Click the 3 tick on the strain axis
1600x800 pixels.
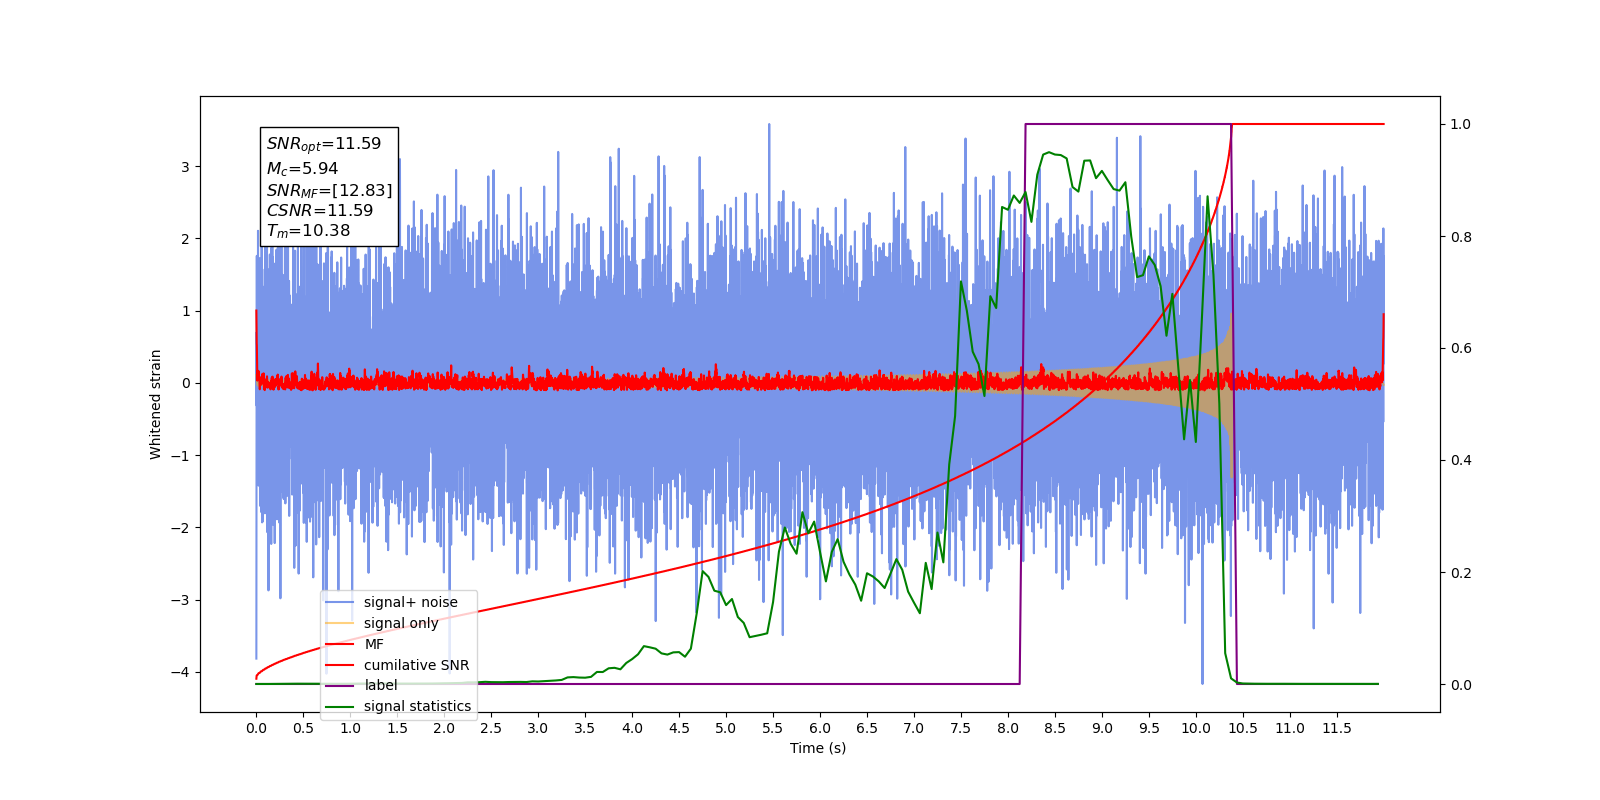point(185,167)
